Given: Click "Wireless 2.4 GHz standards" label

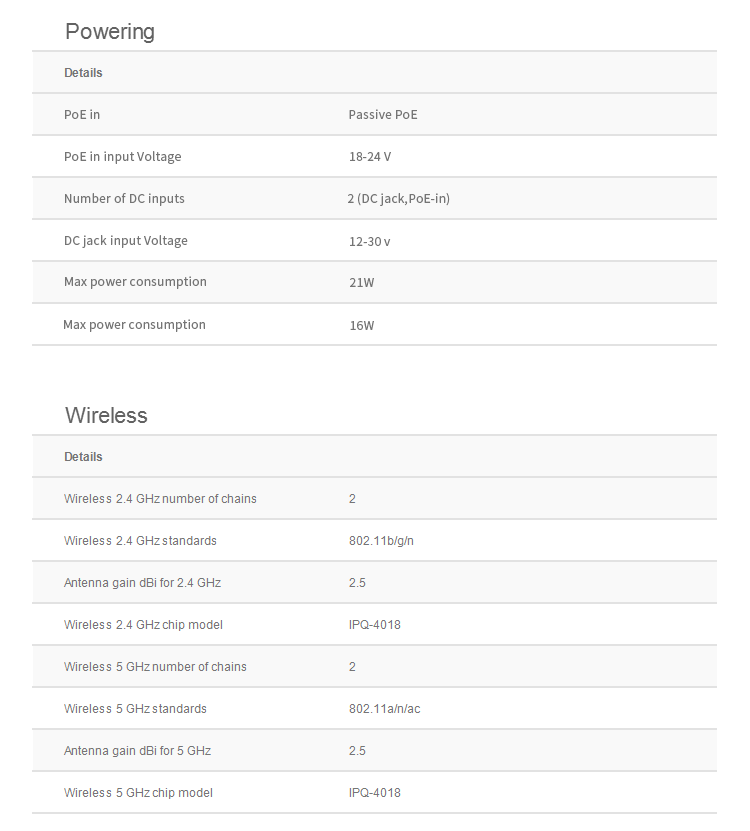Looking at the screenshot, I should point(140,541).
